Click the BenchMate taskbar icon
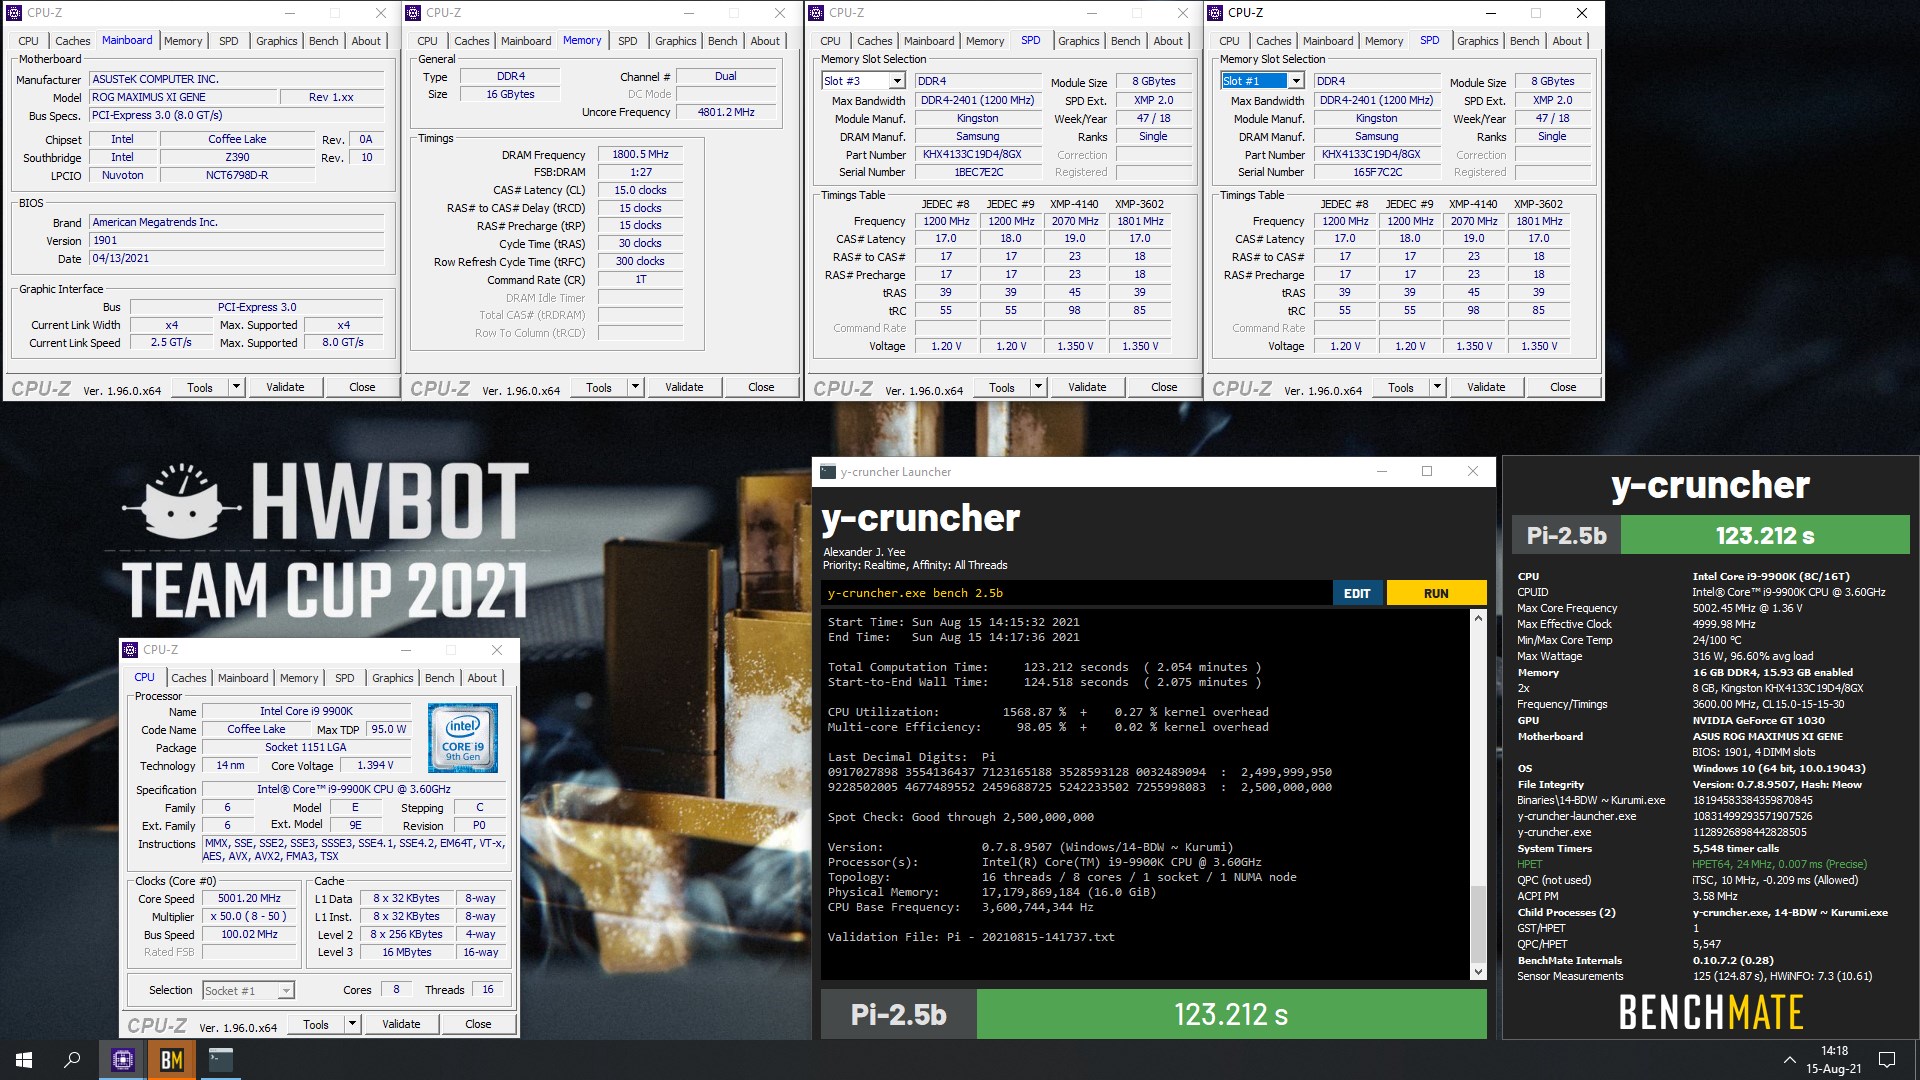Image resolution: width=1920 pixels, height=1080 pixels. [x=172, y=1060]
